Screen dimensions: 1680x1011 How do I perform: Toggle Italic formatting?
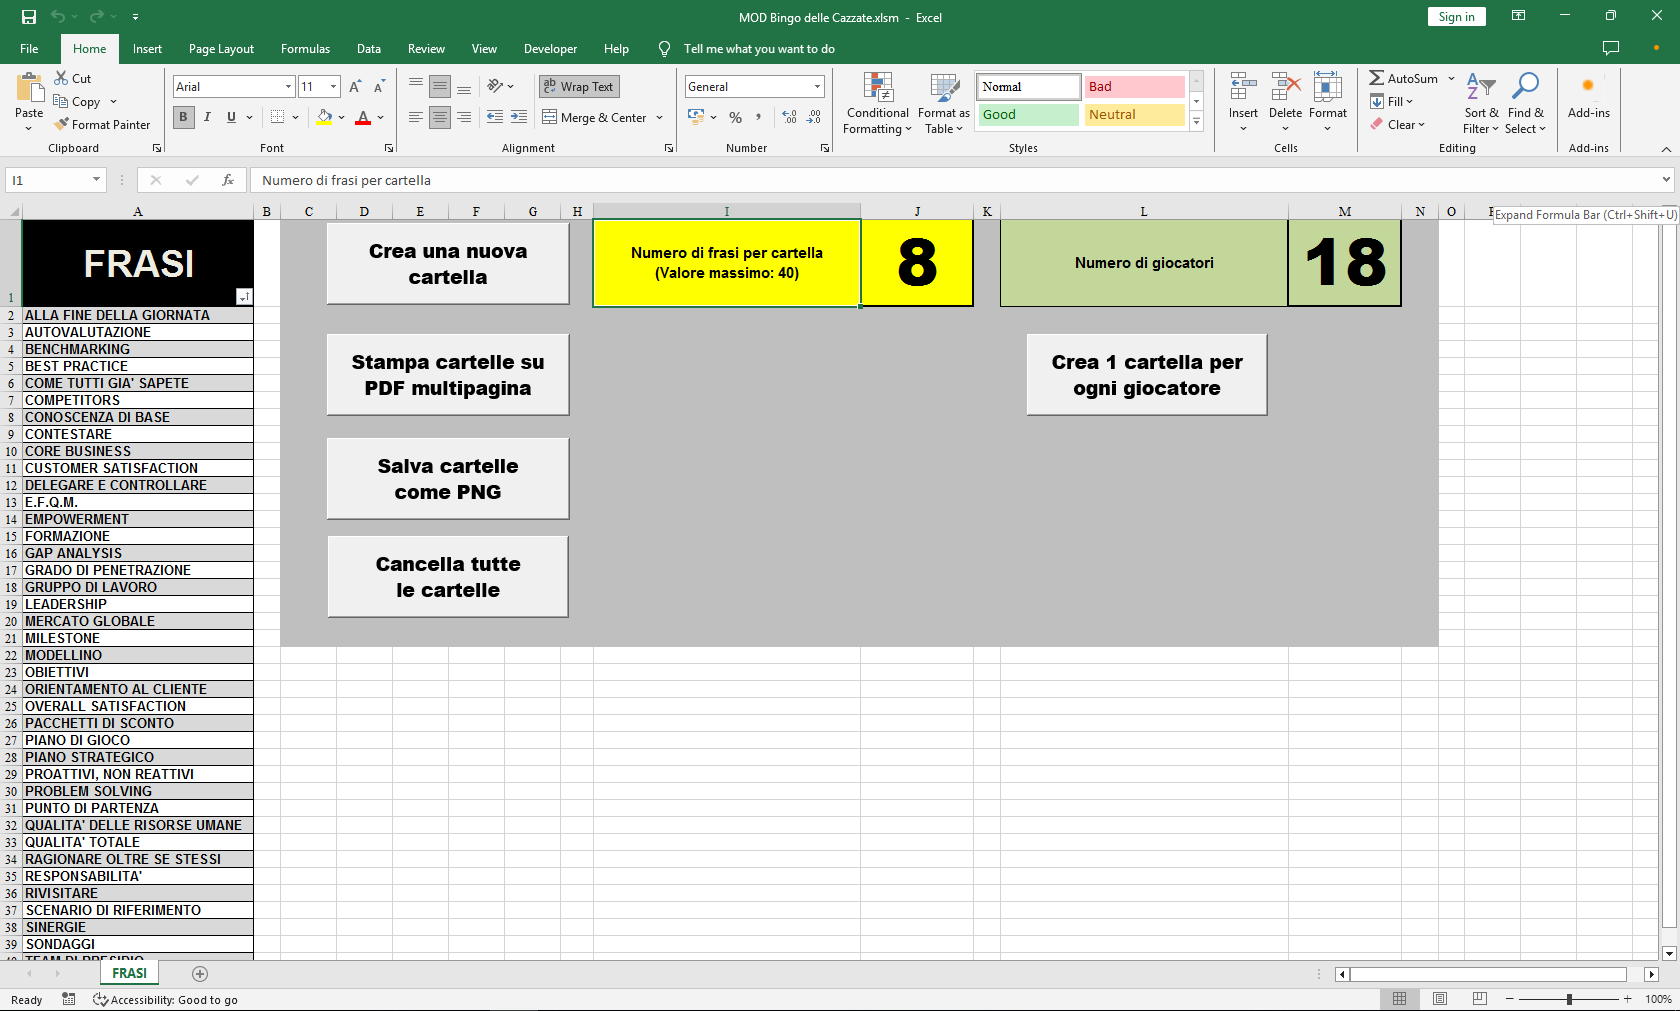click(207, 117)
